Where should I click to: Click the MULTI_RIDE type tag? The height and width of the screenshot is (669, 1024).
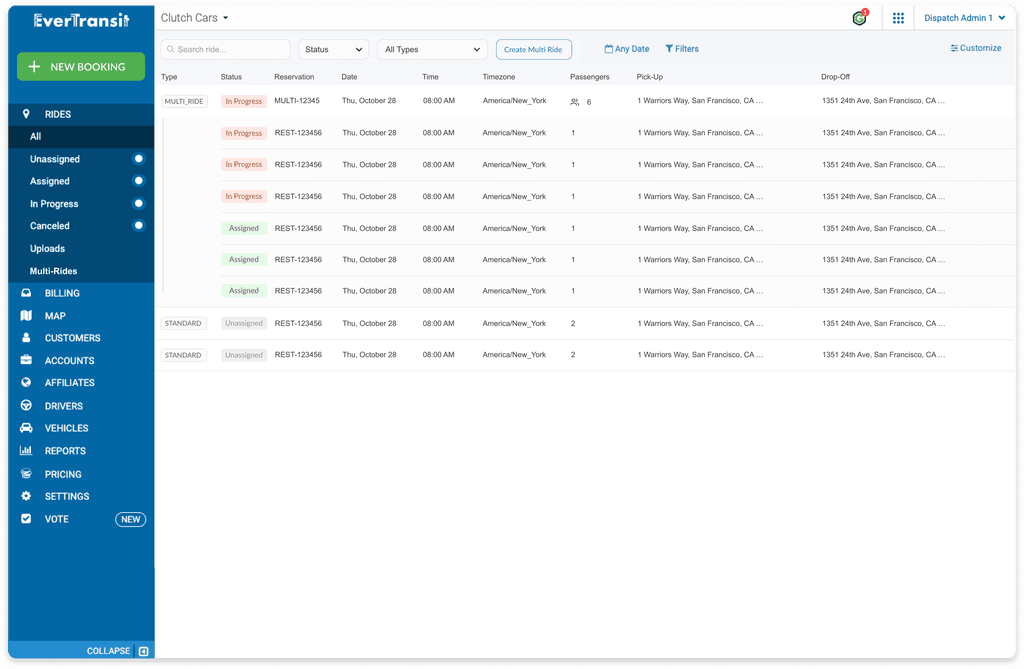point(184,101)
